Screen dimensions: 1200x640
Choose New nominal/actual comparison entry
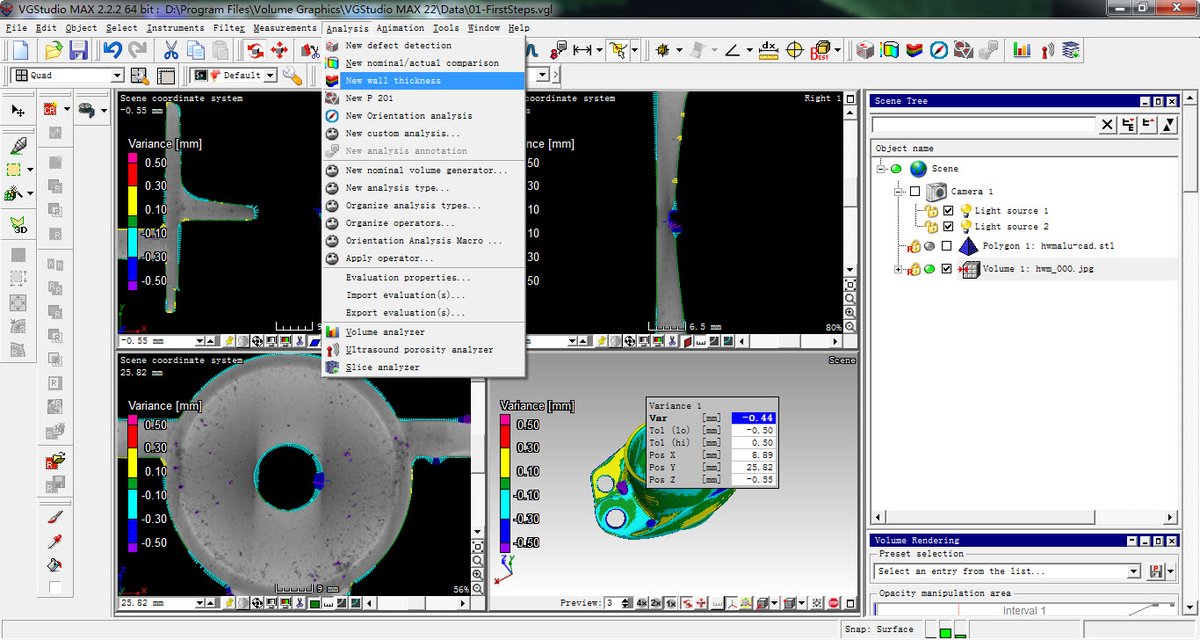click(x=424, y=63)
